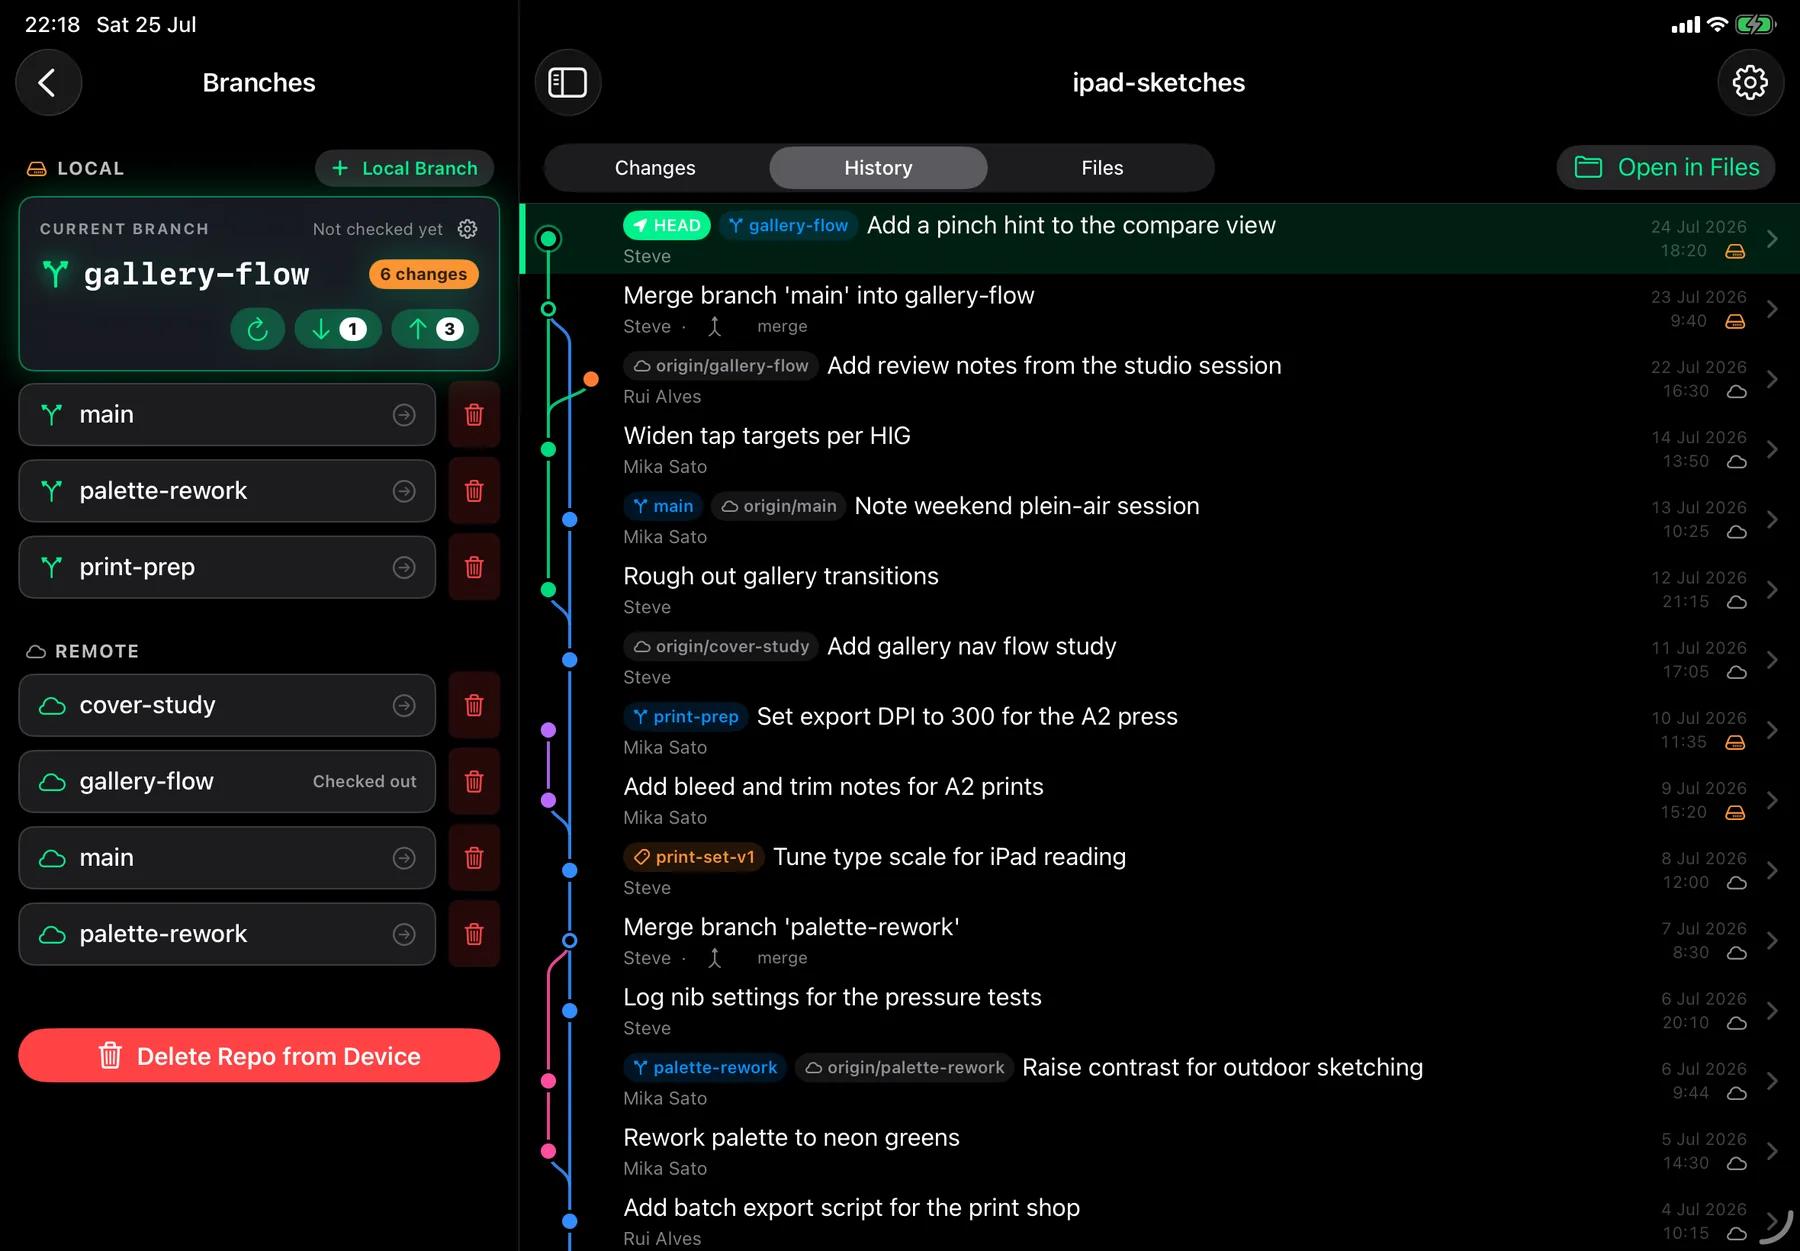This screenshot has height=1251, width=1800.
Task: Select the HEAD commit graph node
Action: pyautogui.click(x=548, y=238)
